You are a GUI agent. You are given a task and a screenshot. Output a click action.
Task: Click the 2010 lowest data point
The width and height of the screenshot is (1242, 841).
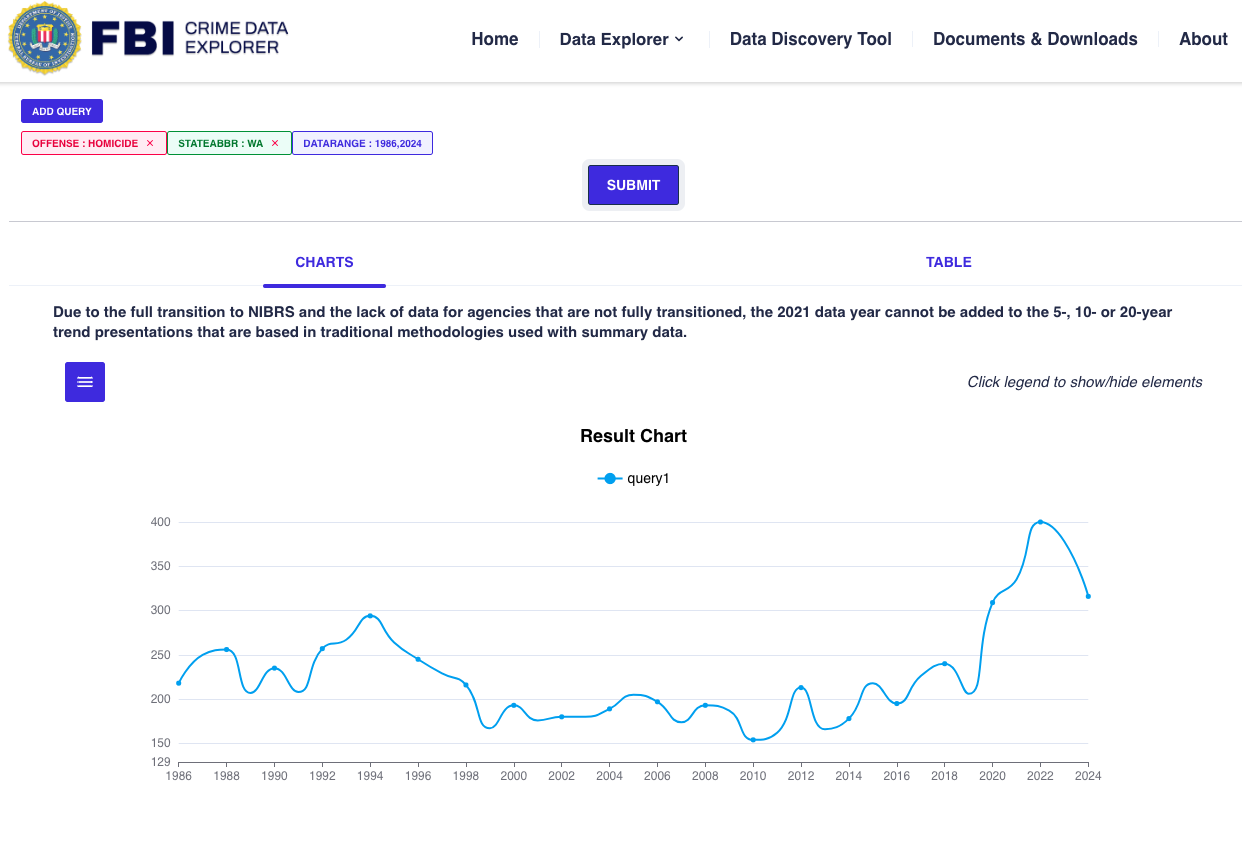click(753, 740)
